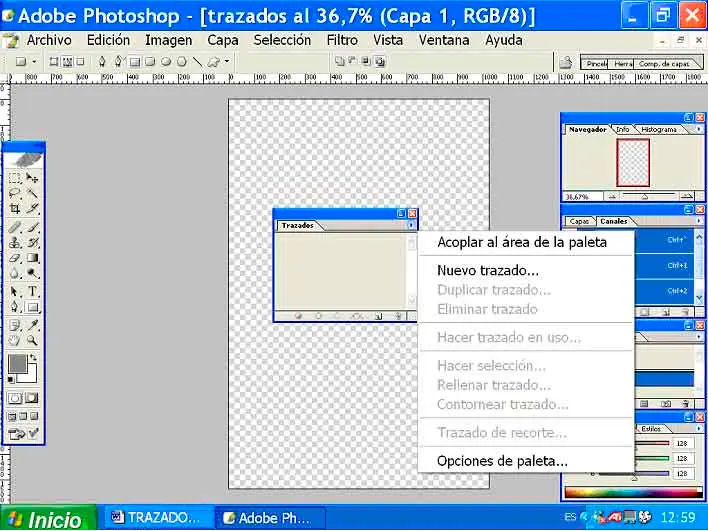This screenshot has width=708, height=531.
Task: Click the Navigator zoom percentage field
Action: (581, 197)
